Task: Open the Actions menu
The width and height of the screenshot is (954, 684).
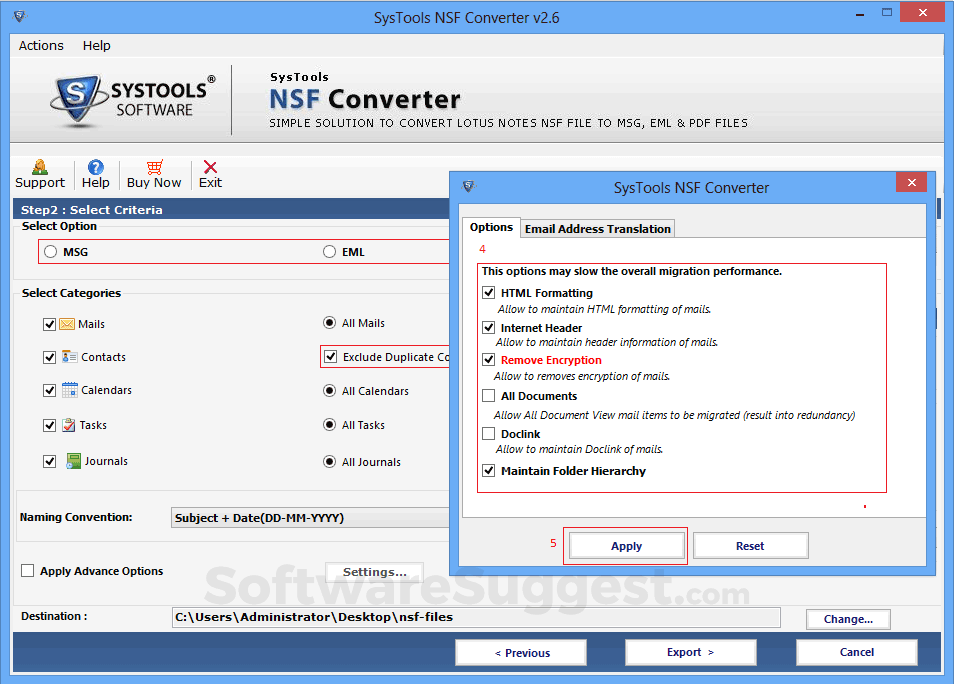Action: point(41,46)
